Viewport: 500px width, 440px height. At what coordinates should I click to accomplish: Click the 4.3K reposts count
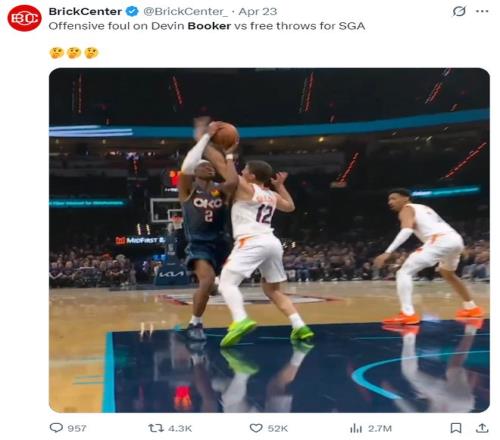click(180, 428)
